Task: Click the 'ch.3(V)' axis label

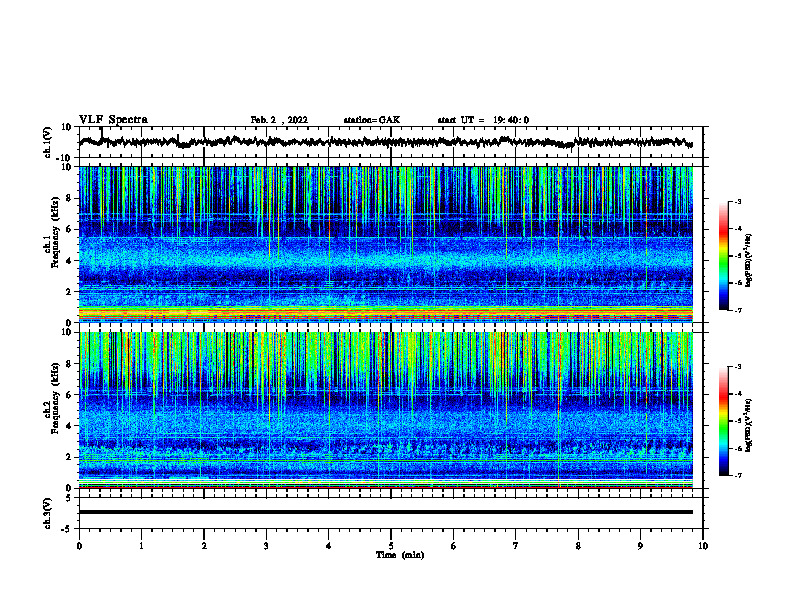Action: pos(48,513)
